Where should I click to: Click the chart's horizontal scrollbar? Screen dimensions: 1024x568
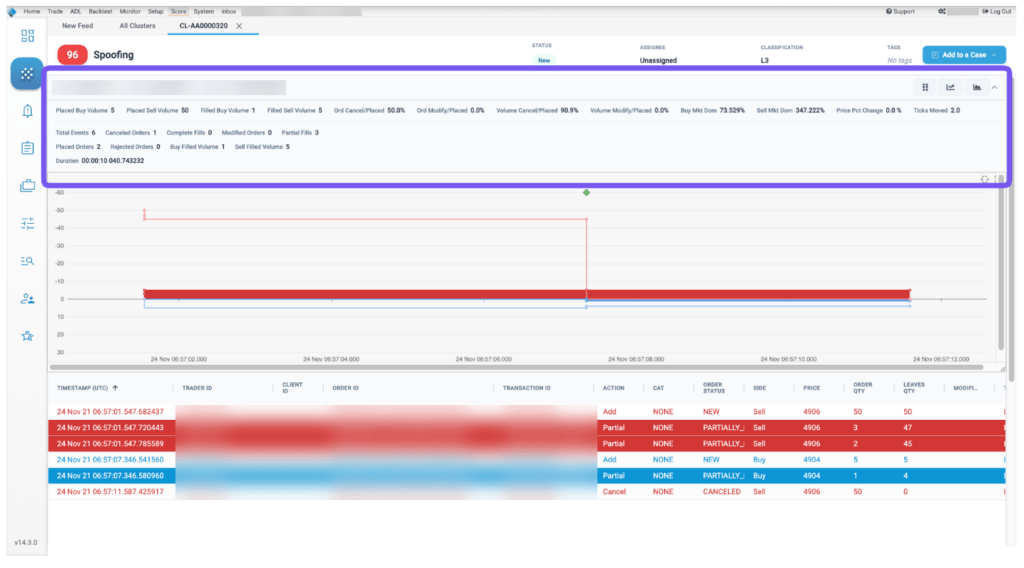pyautogui.click(x=516, y=367)
